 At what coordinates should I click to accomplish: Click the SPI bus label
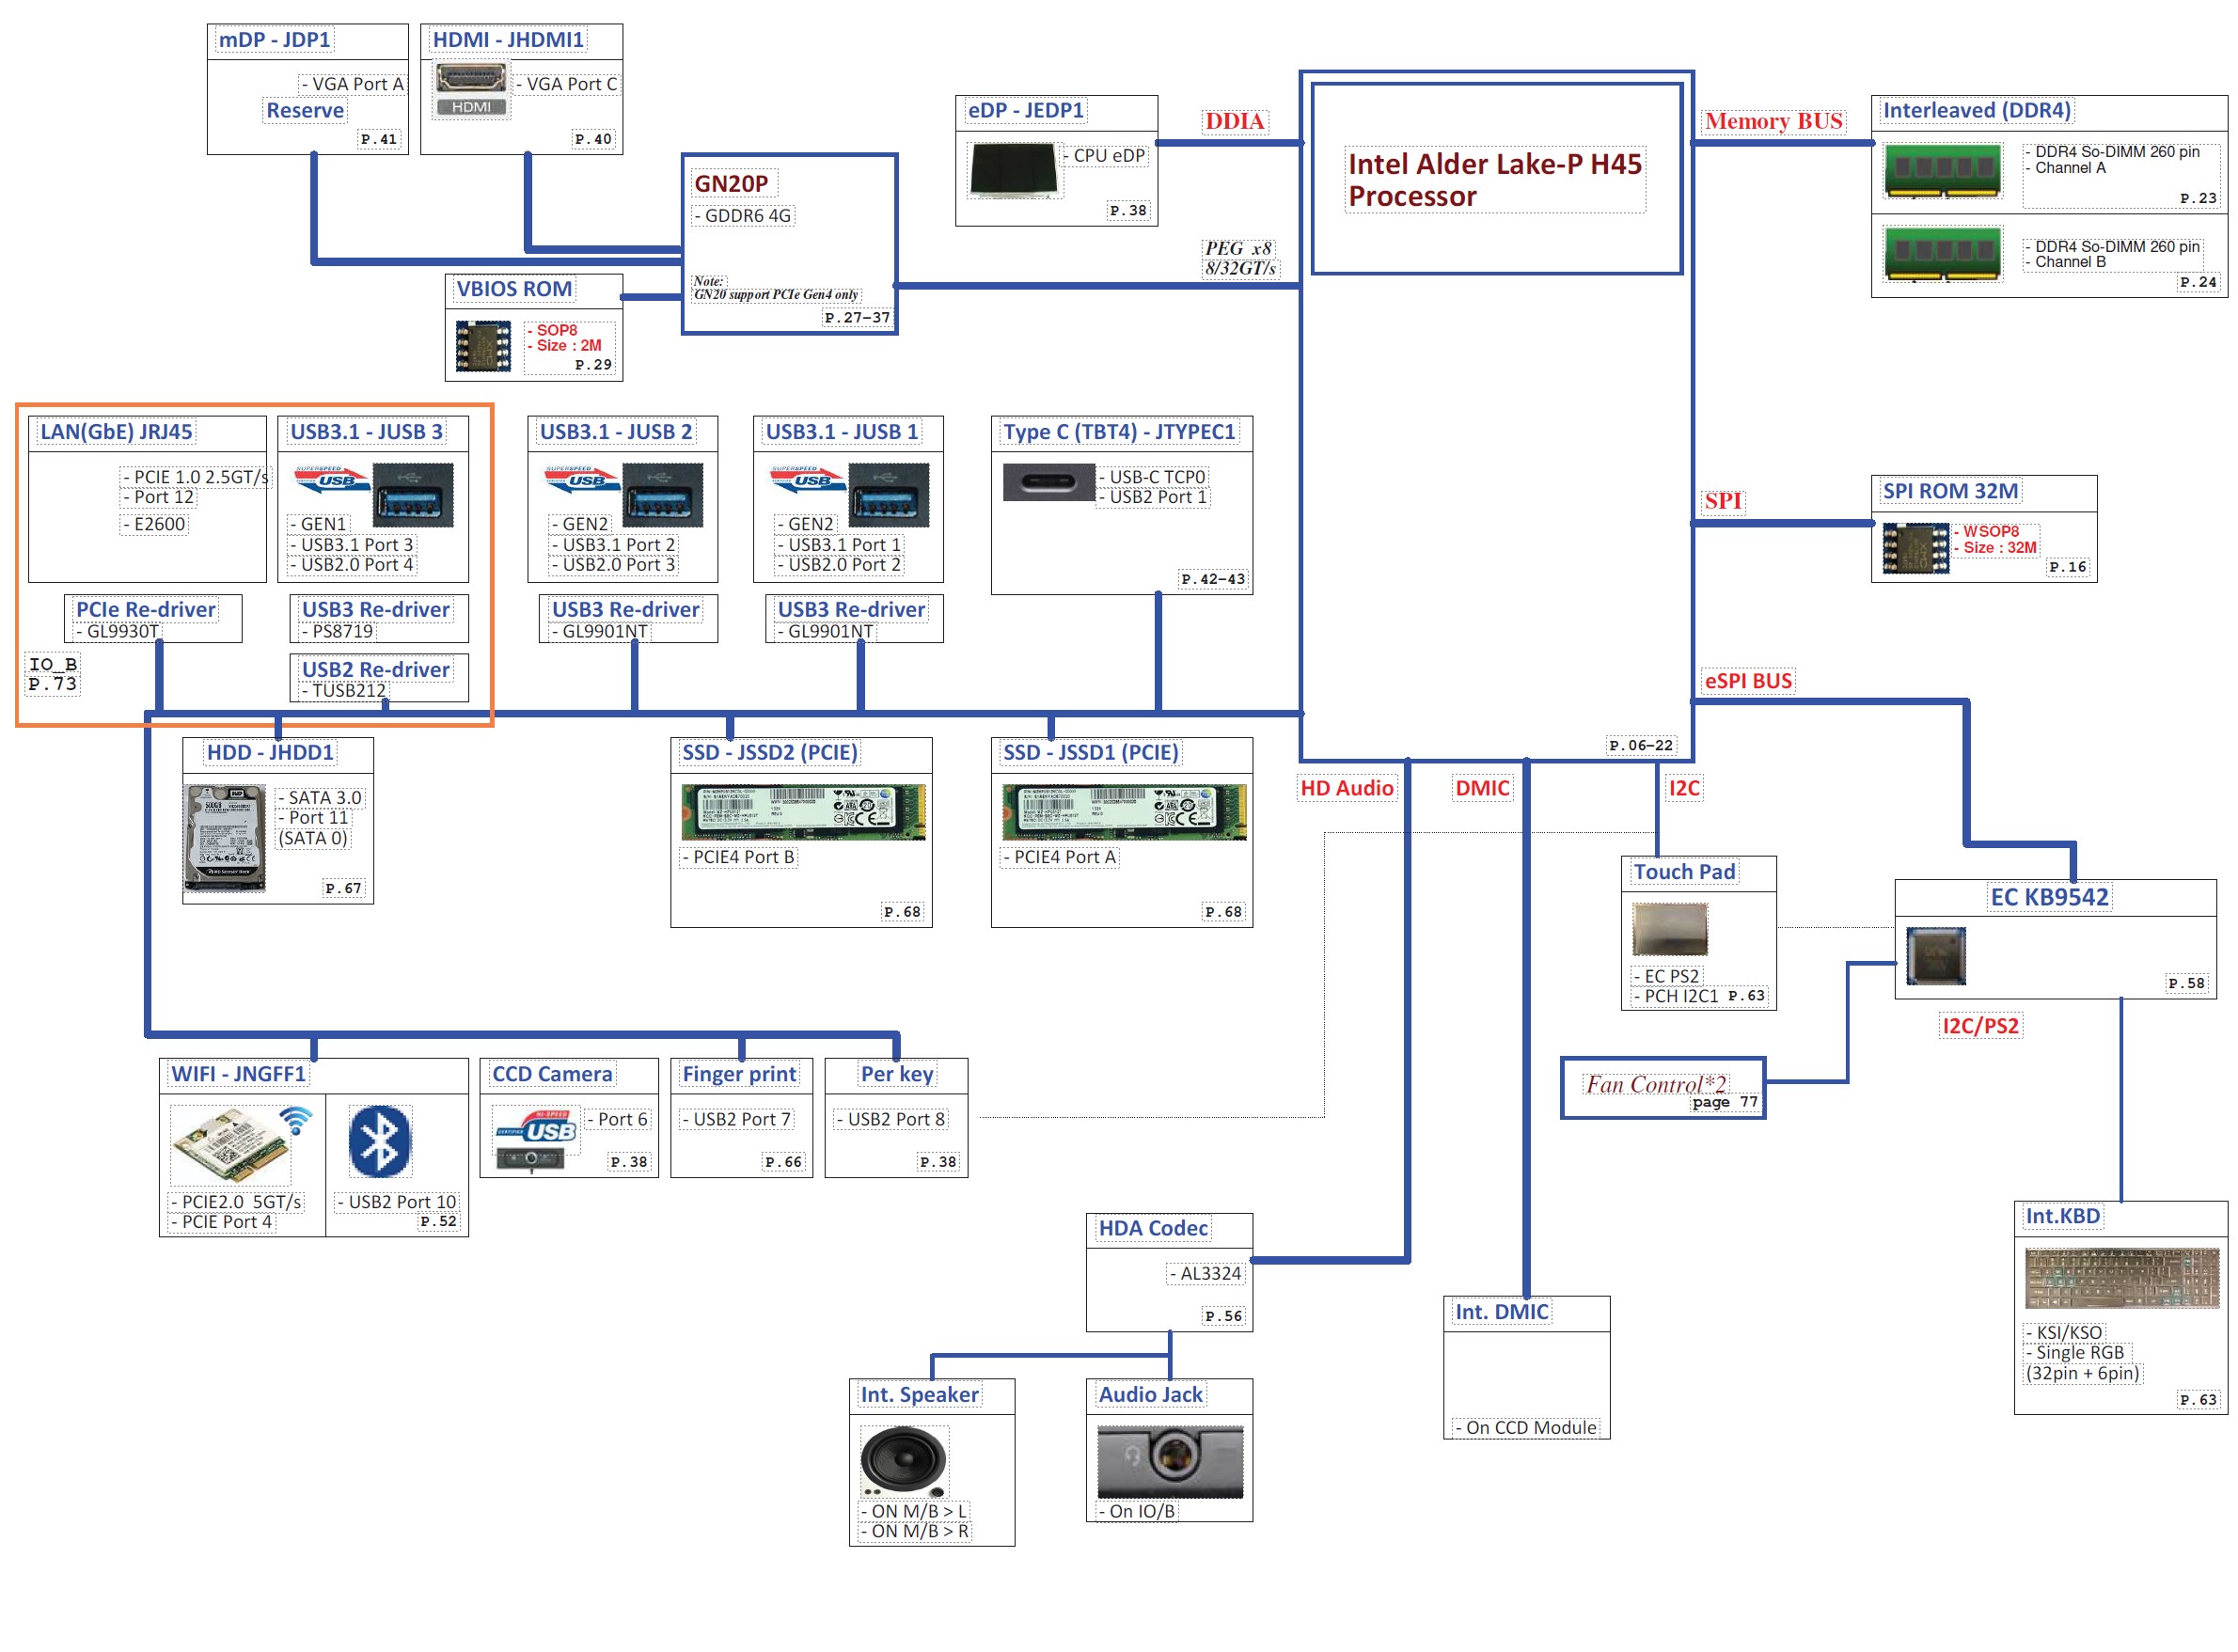click(1723, 502)
